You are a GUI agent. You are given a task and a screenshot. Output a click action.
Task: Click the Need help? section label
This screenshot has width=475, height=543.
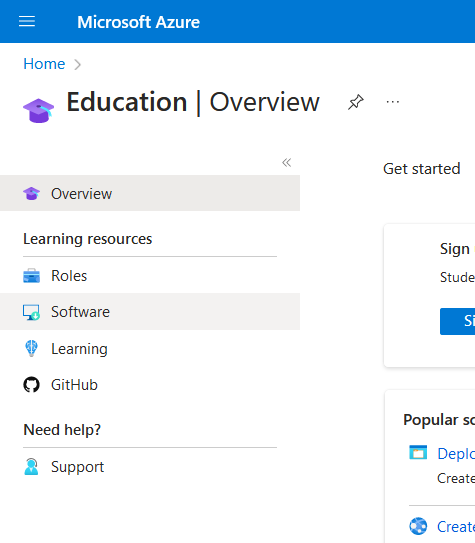62,430
